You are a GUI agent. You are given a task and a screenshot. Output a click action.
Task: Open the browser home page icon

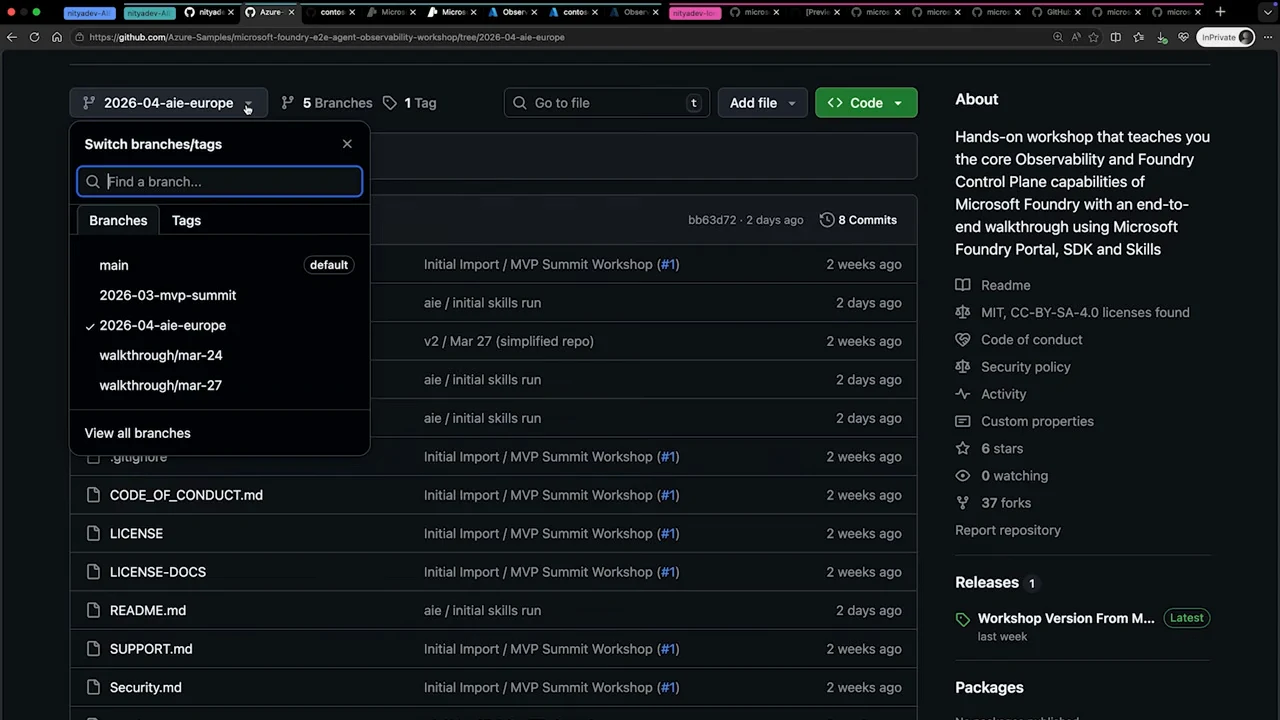[x=56, y=37]
